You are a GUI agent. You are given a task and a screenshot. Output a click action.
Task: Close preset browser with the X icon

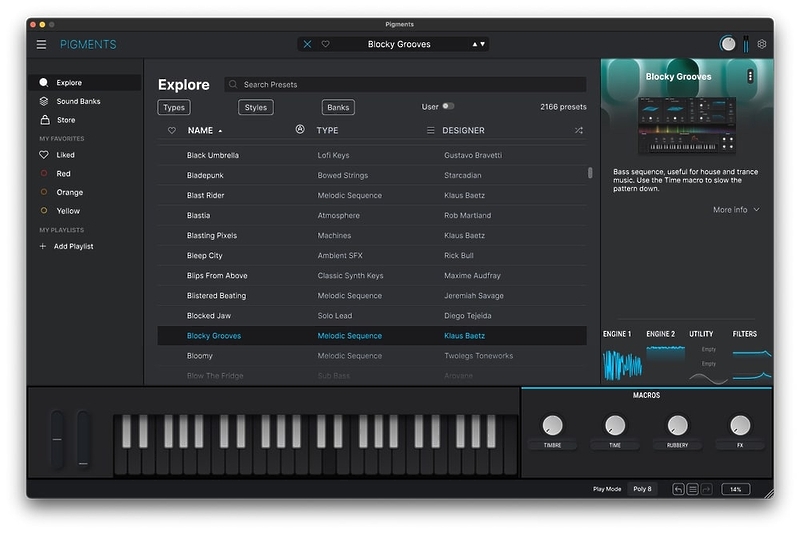click(307, 44)
